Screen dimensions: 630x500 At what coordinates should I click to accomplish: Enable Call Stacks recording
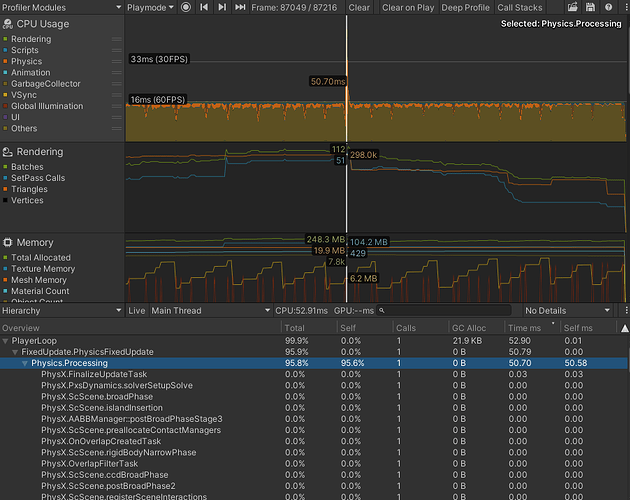(x=520, y=7)
